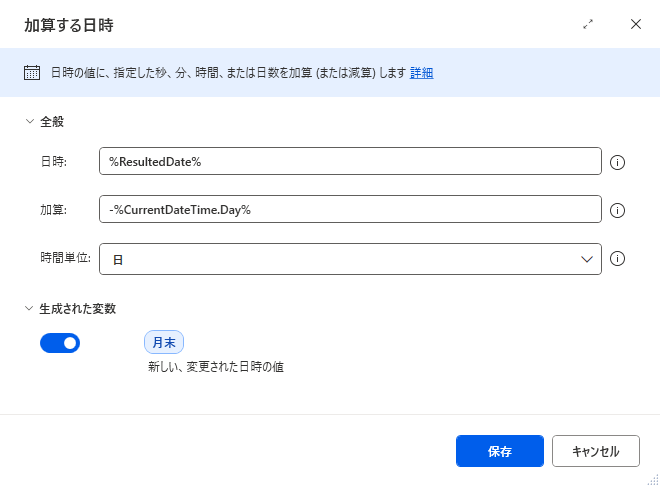Collapse the 生成された変数 section chevron
This screenshot has height=487, width=660.
29,308
